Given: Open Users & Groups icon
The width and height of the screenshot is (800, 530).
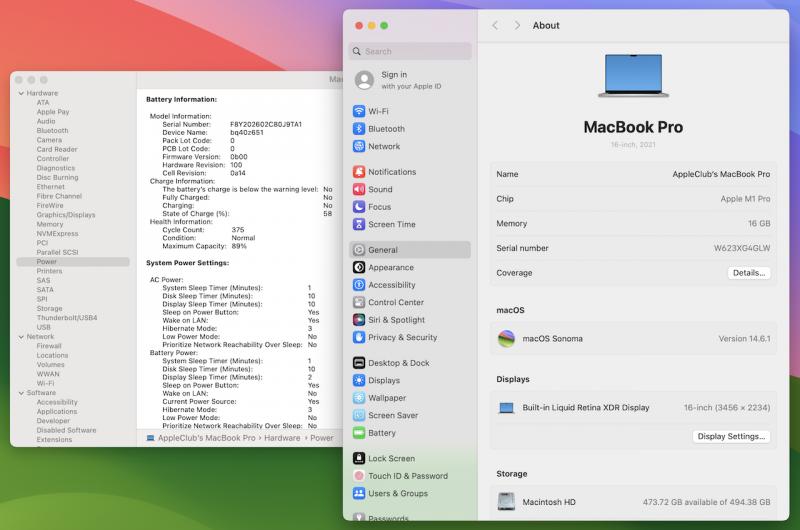Looking at the screenshot, I should coord(359,493).
